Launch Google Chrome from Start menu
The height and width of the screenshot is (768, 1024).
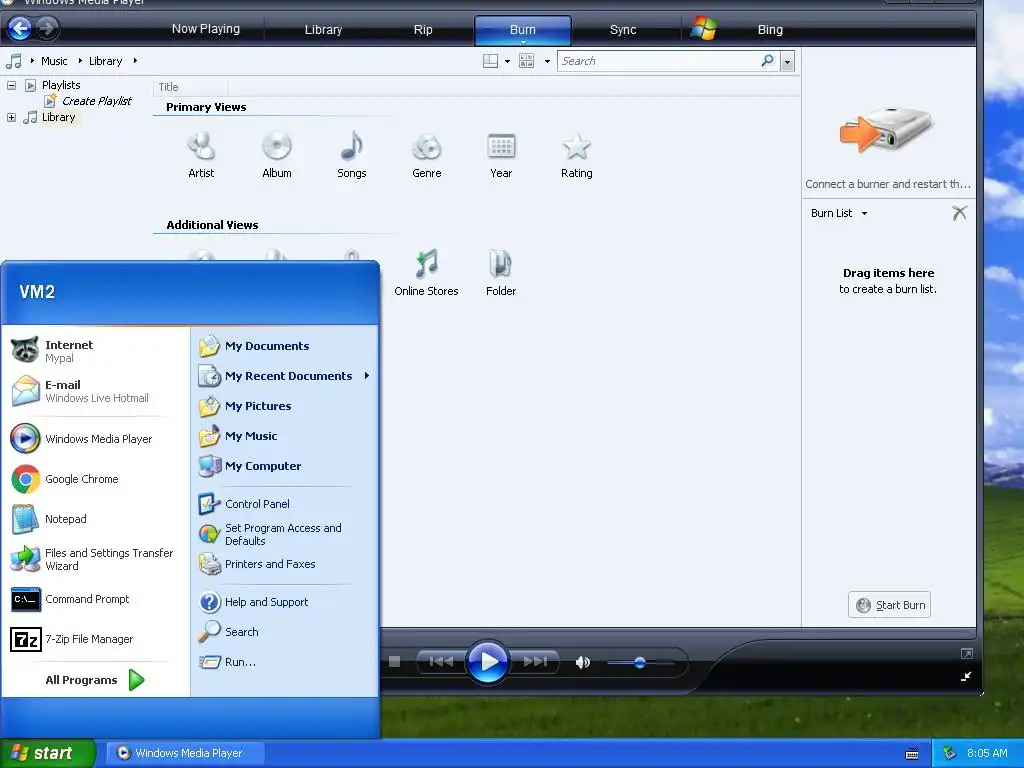(x=96, y=479)
